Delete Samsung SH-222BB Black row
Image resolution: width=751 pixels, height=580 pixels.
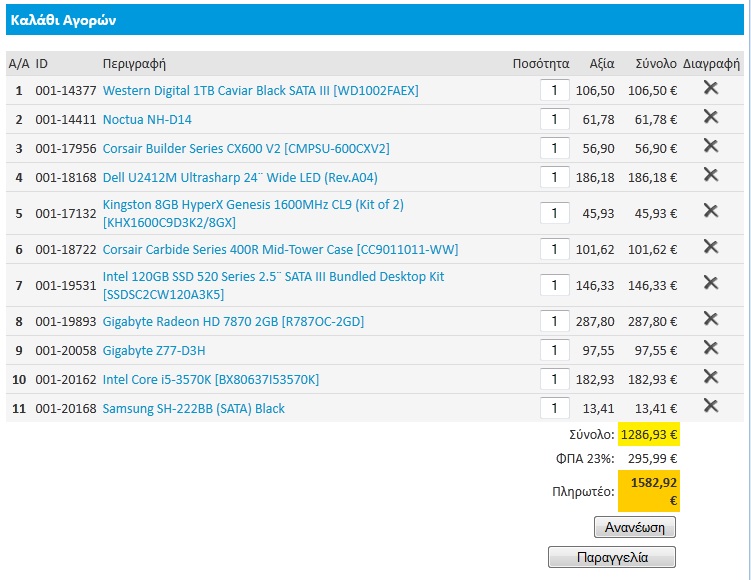[x=711, y=406]
